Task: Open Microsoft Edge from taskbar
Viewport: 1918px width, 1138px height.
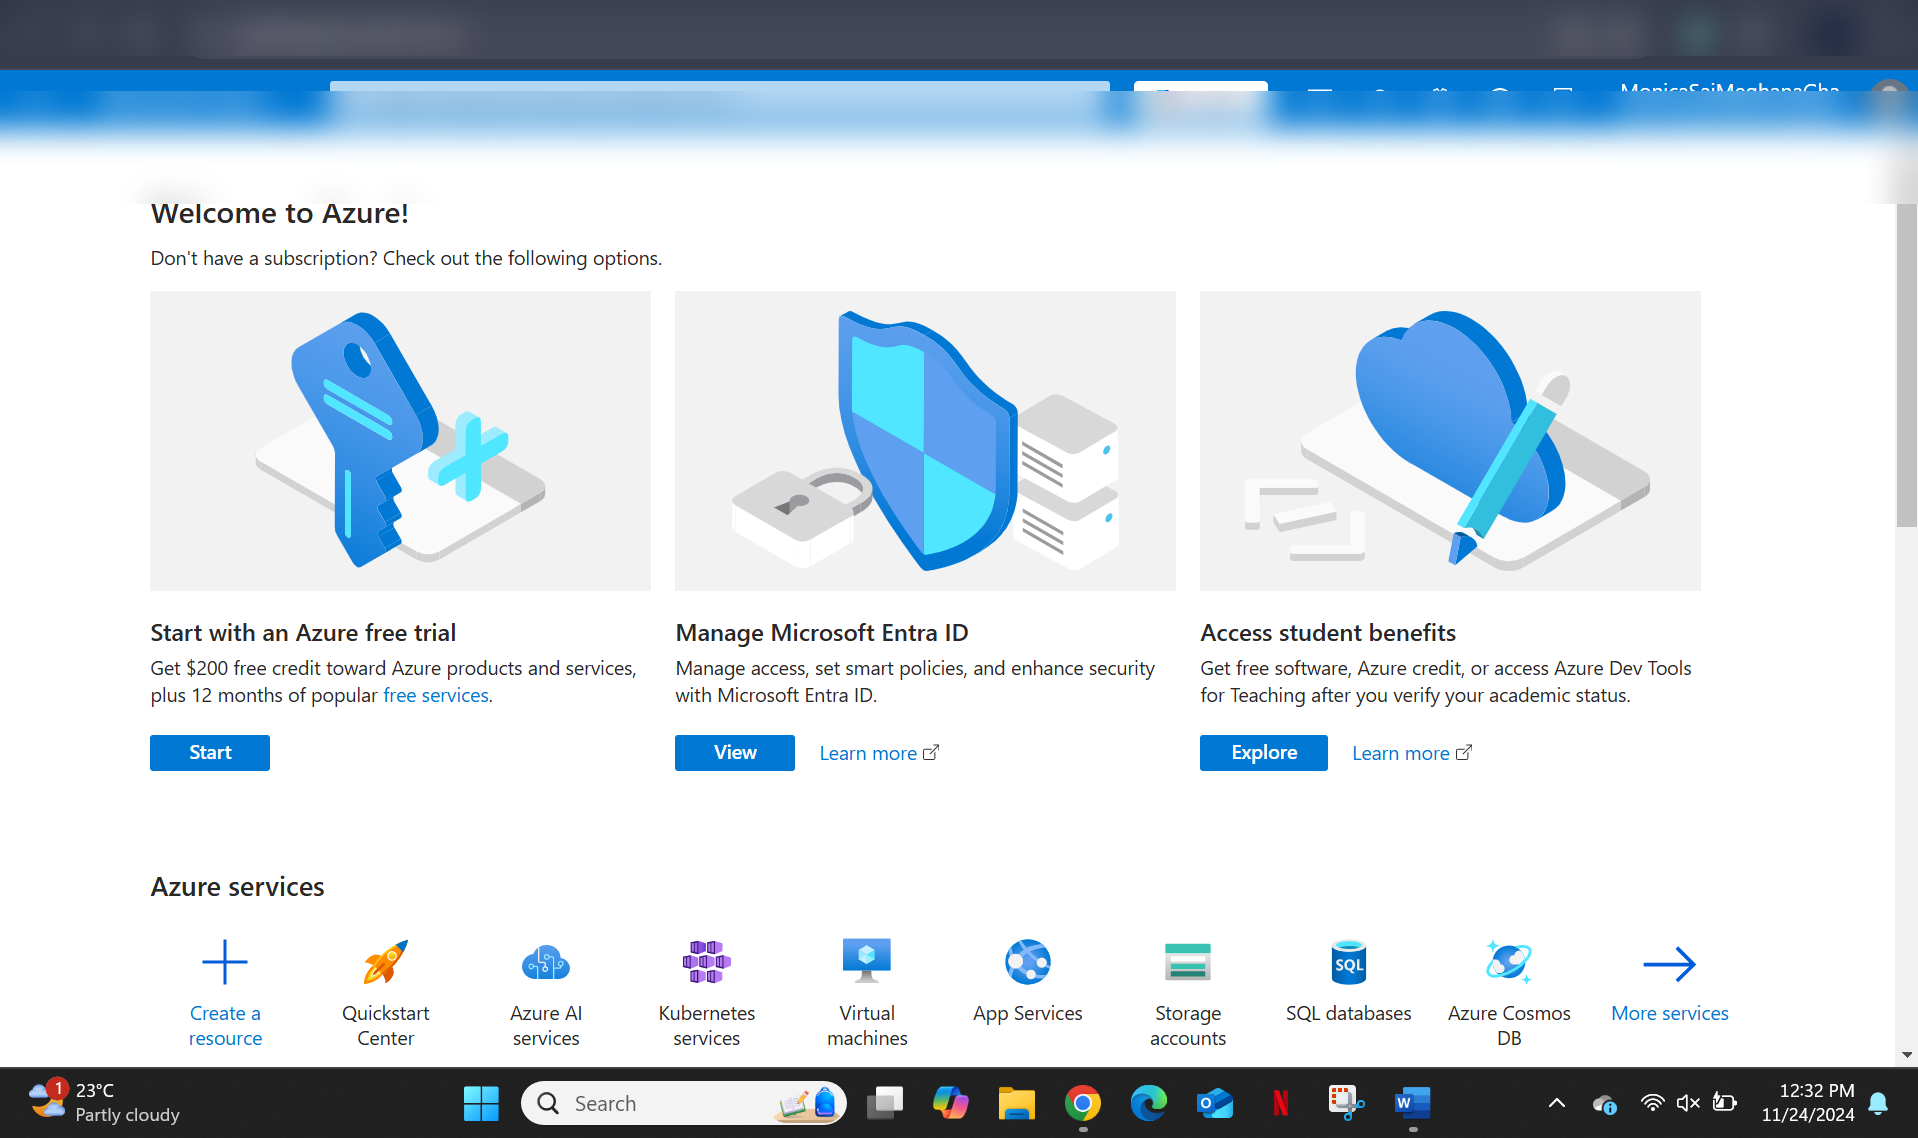Action: 1148,1103
